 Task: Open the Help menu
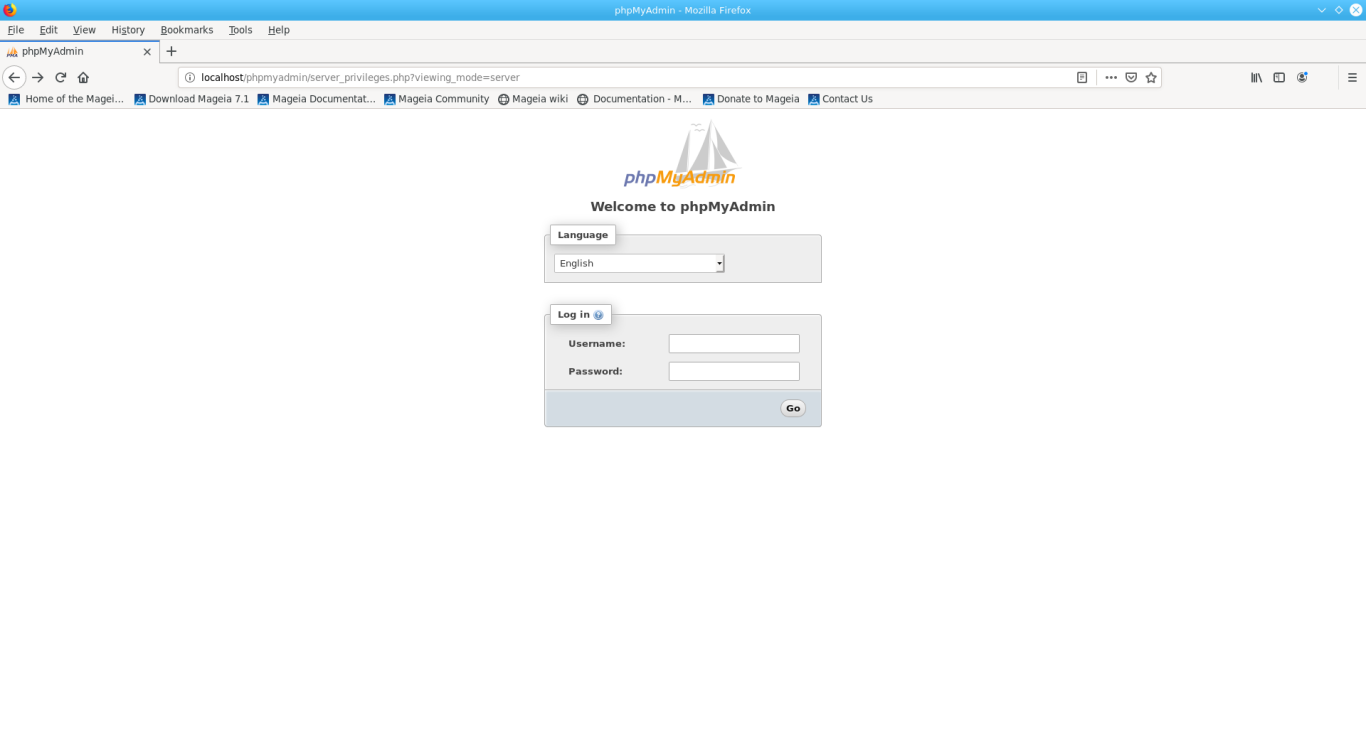pyautogui.click(x=279, y=30)
